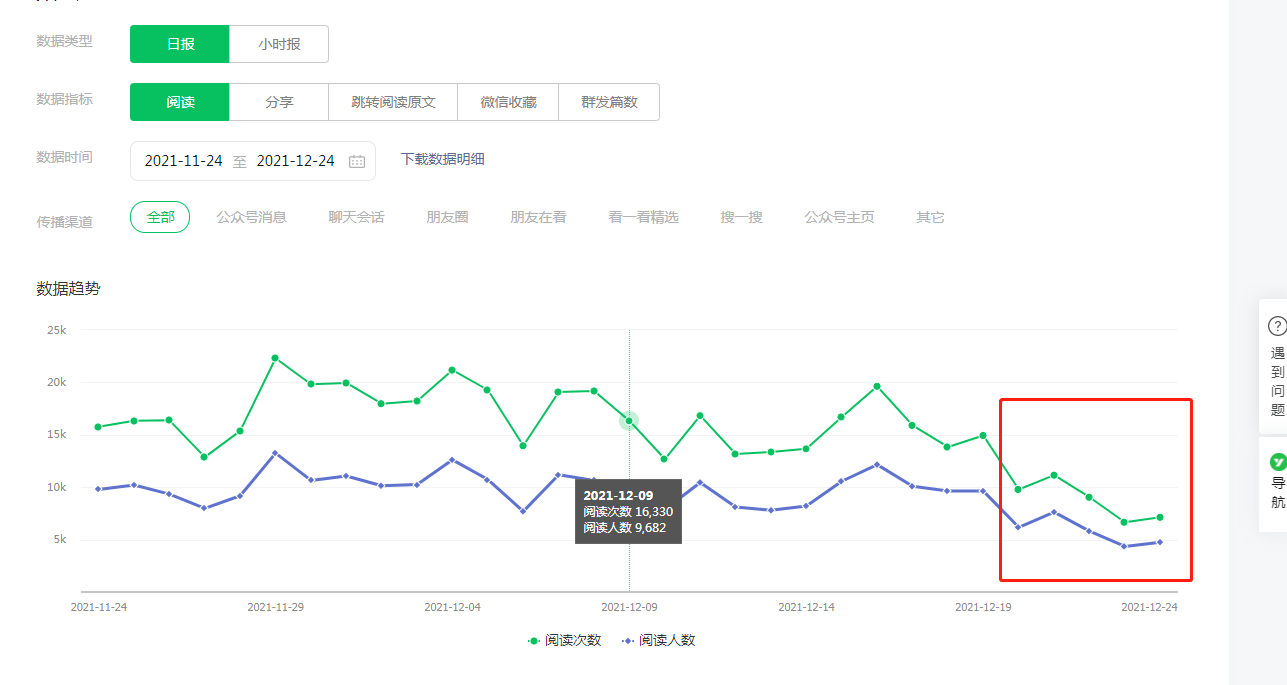Switch to the 分享 metric tab
This screenshot has height=685, width=1287.
click(x=279, y=102)
